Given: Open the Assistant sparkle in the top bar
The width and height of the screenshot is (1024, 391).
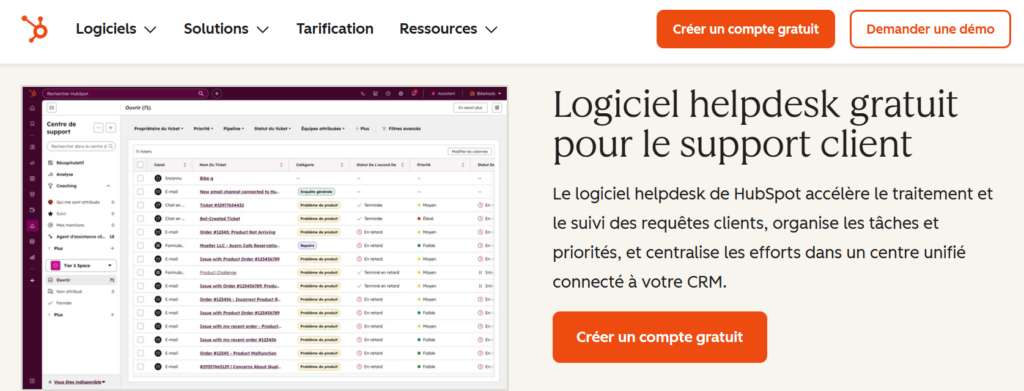Looking at the screenshot, I should (x=434, y=94).
